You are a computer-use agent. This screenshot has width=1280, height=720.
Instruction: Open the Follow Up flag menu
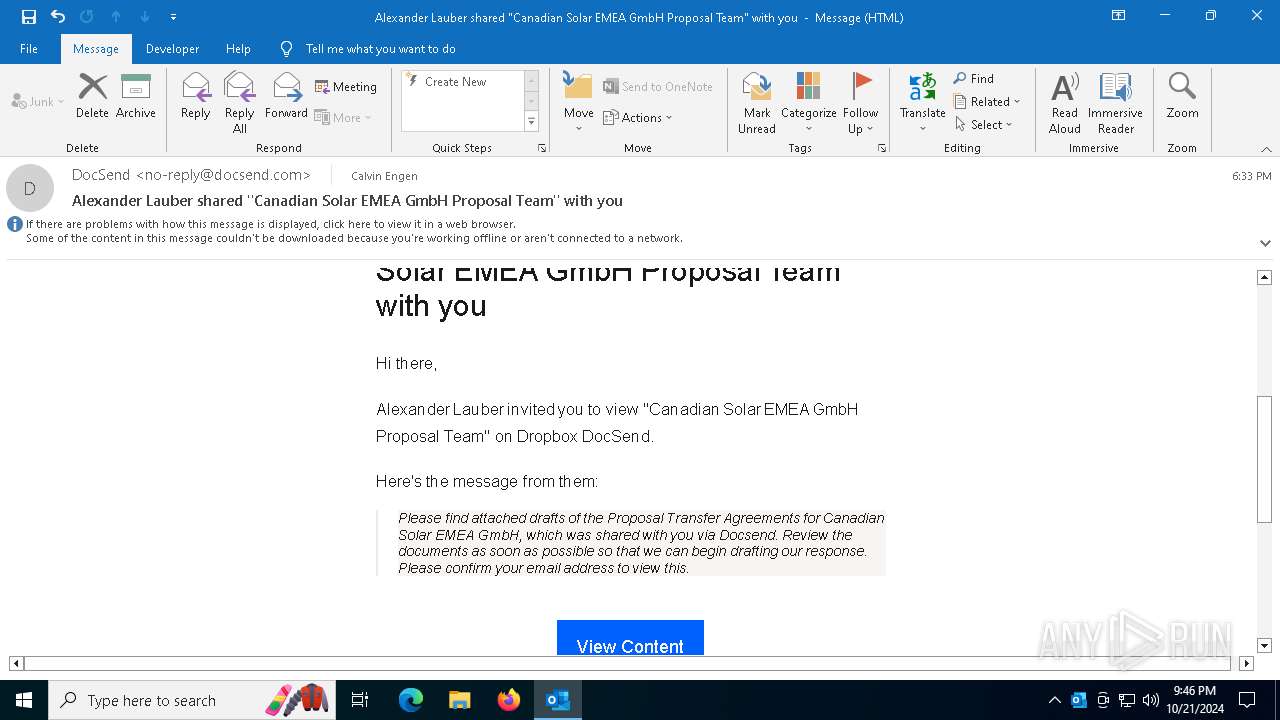click(860, 103)
